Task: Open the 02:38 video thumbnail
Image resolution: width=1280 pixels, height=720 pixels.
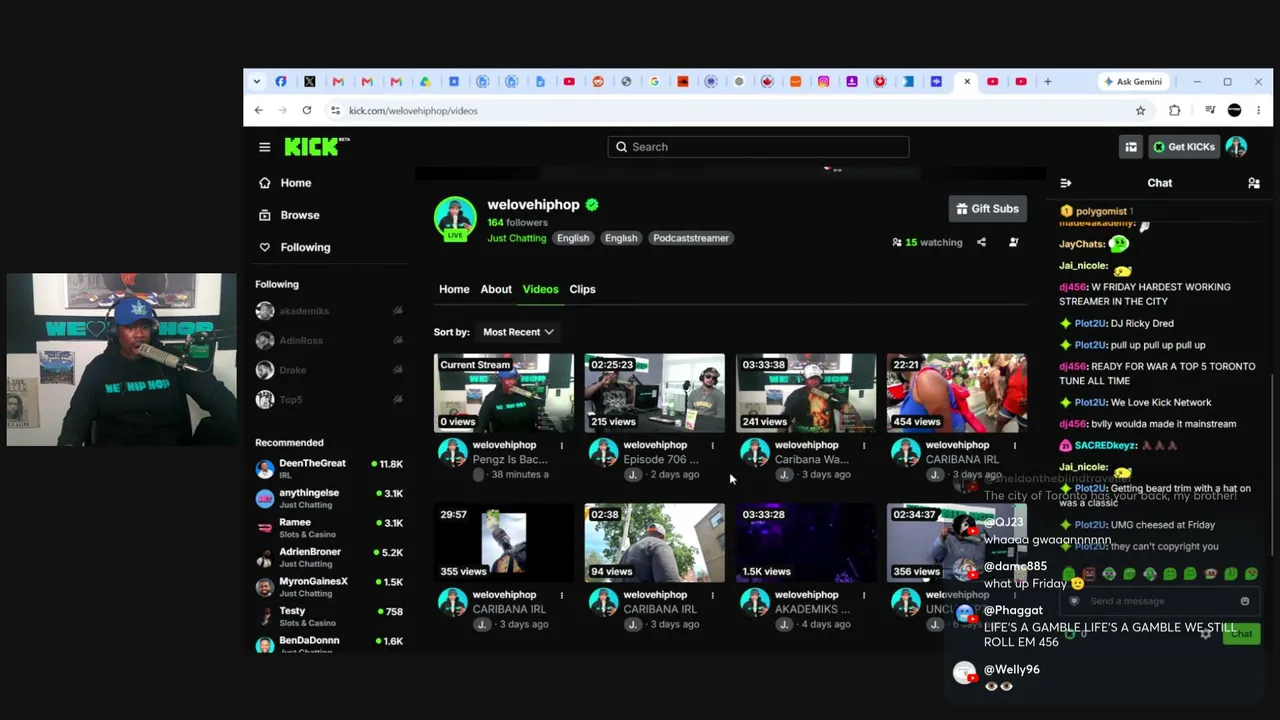Action: coord(655,543)
